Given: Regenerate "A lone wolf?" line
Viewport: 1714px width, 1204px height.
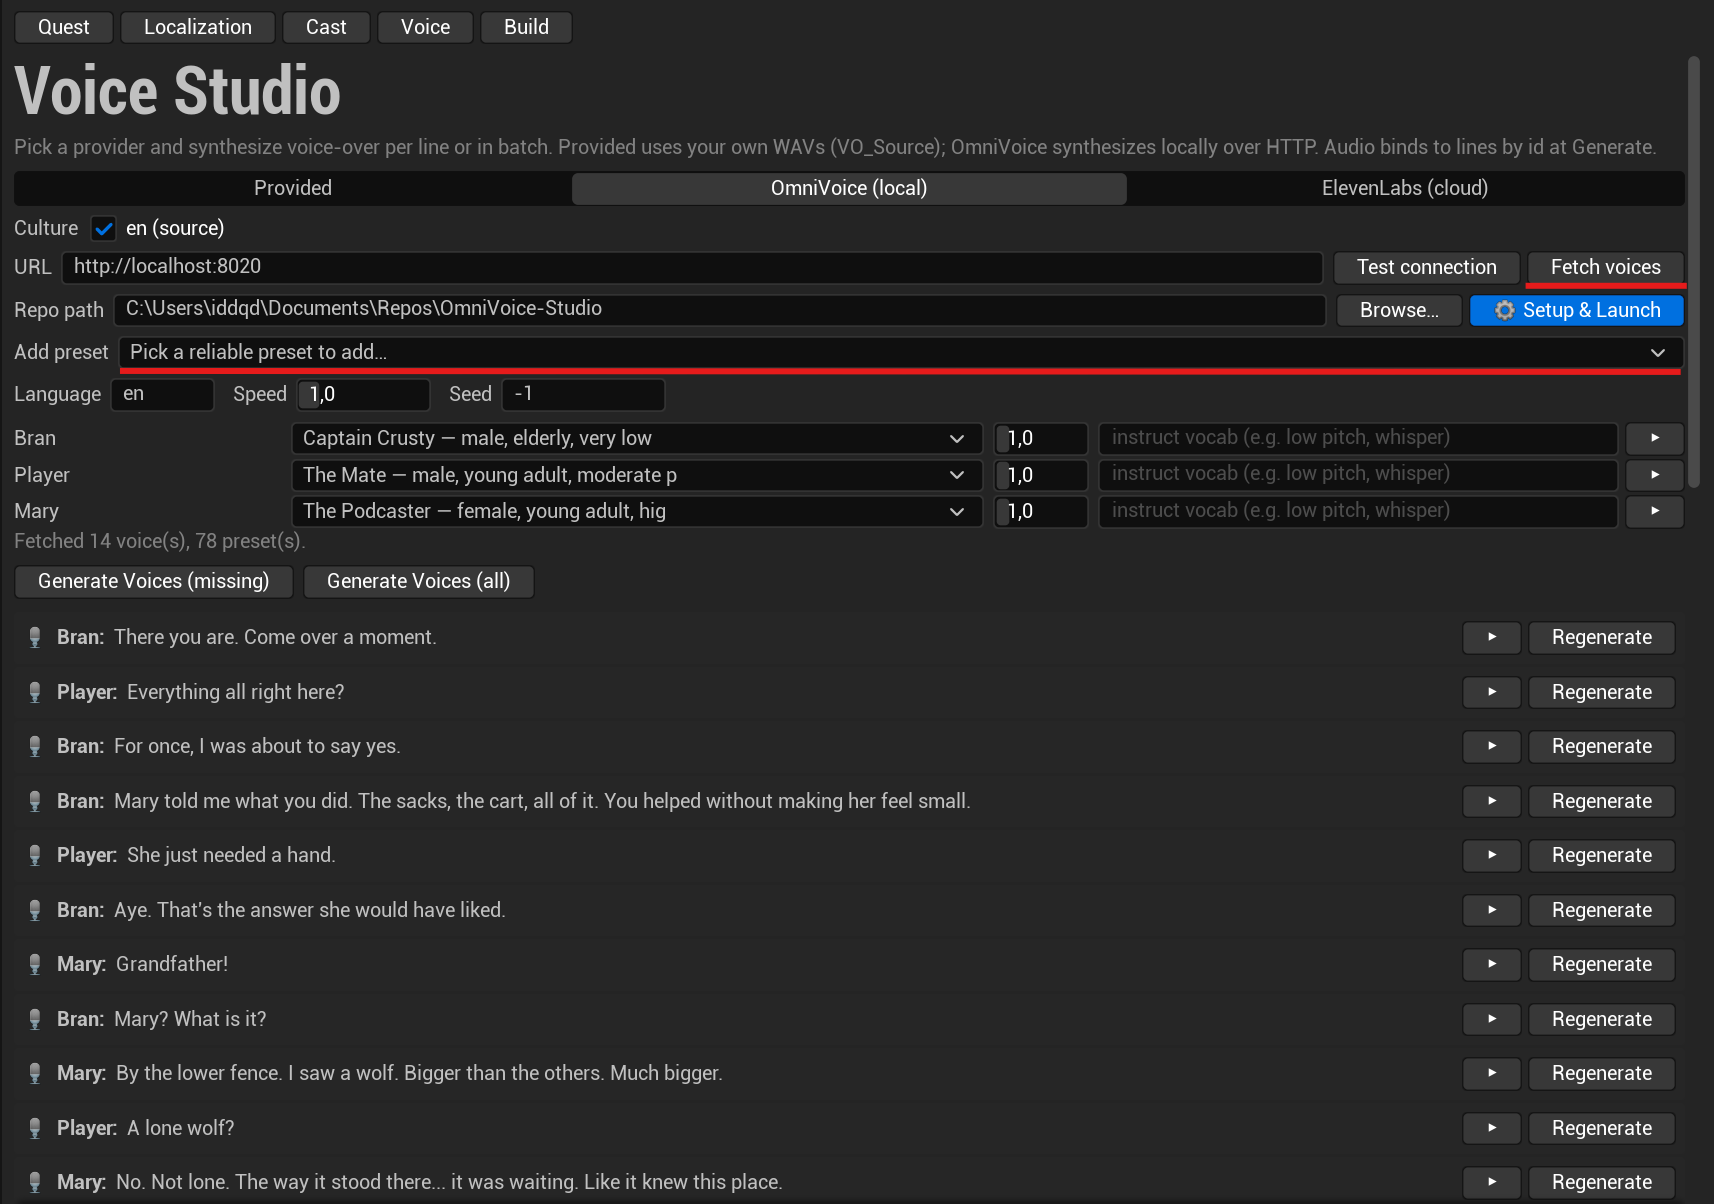Looking at the screenshot, I should click(x=1602, y=1128).
